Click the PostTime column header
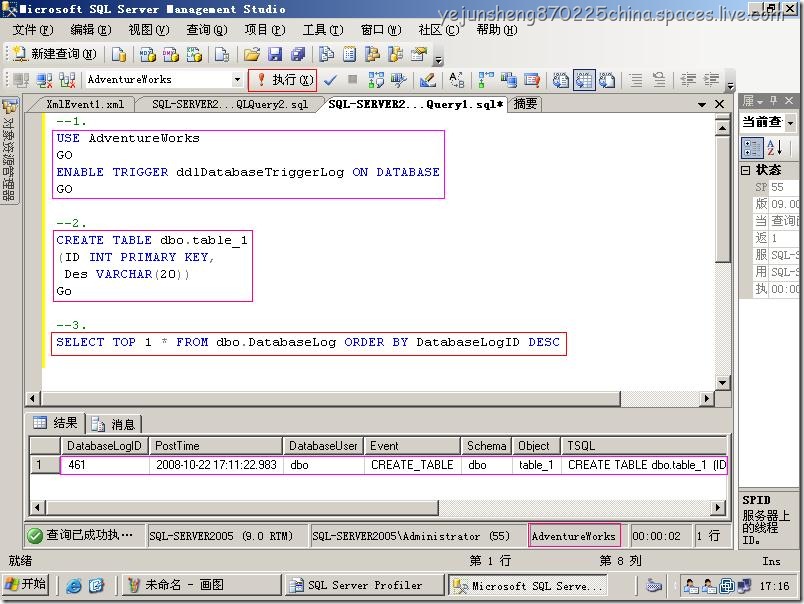Screen dimensions: 804x604 coord(215,446)
